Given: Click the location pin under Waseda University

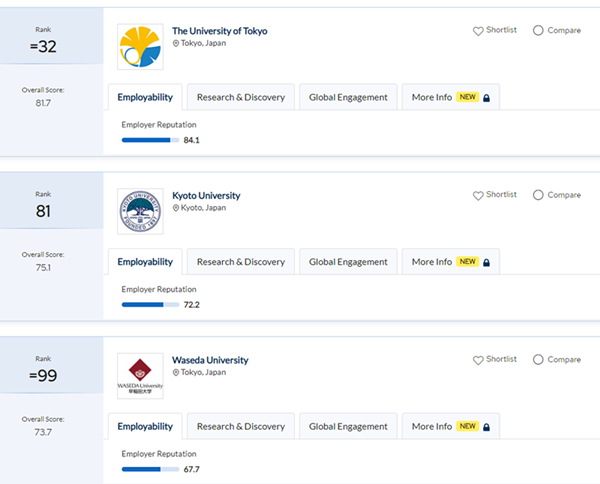Looking at the screenshot, I should [176, 372].
